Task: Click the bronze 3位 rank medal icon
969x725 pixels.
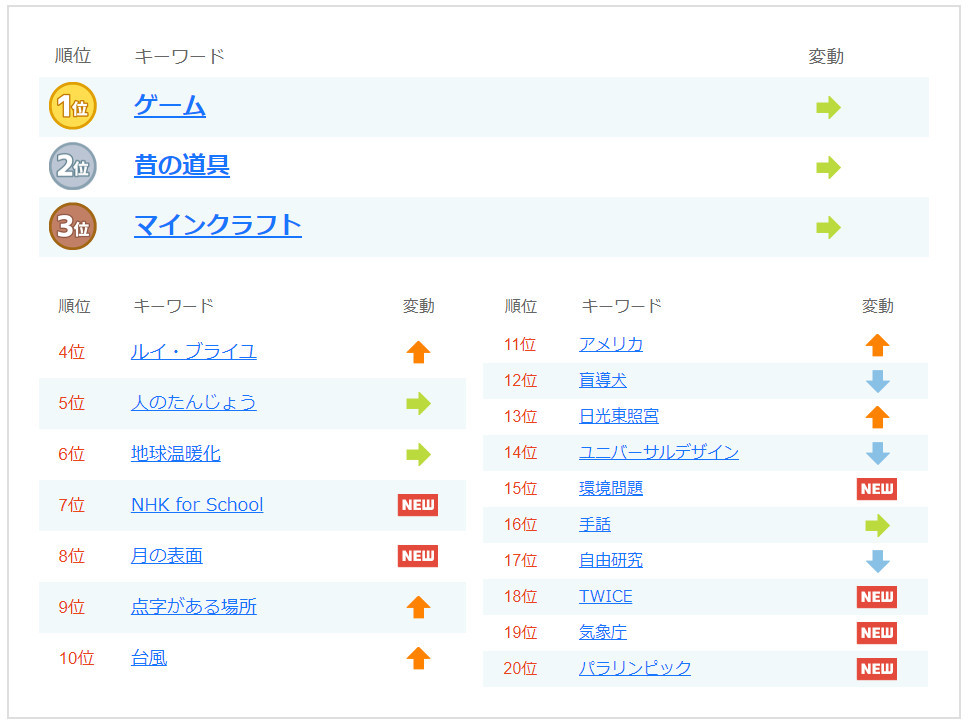Action: point(73,226)
